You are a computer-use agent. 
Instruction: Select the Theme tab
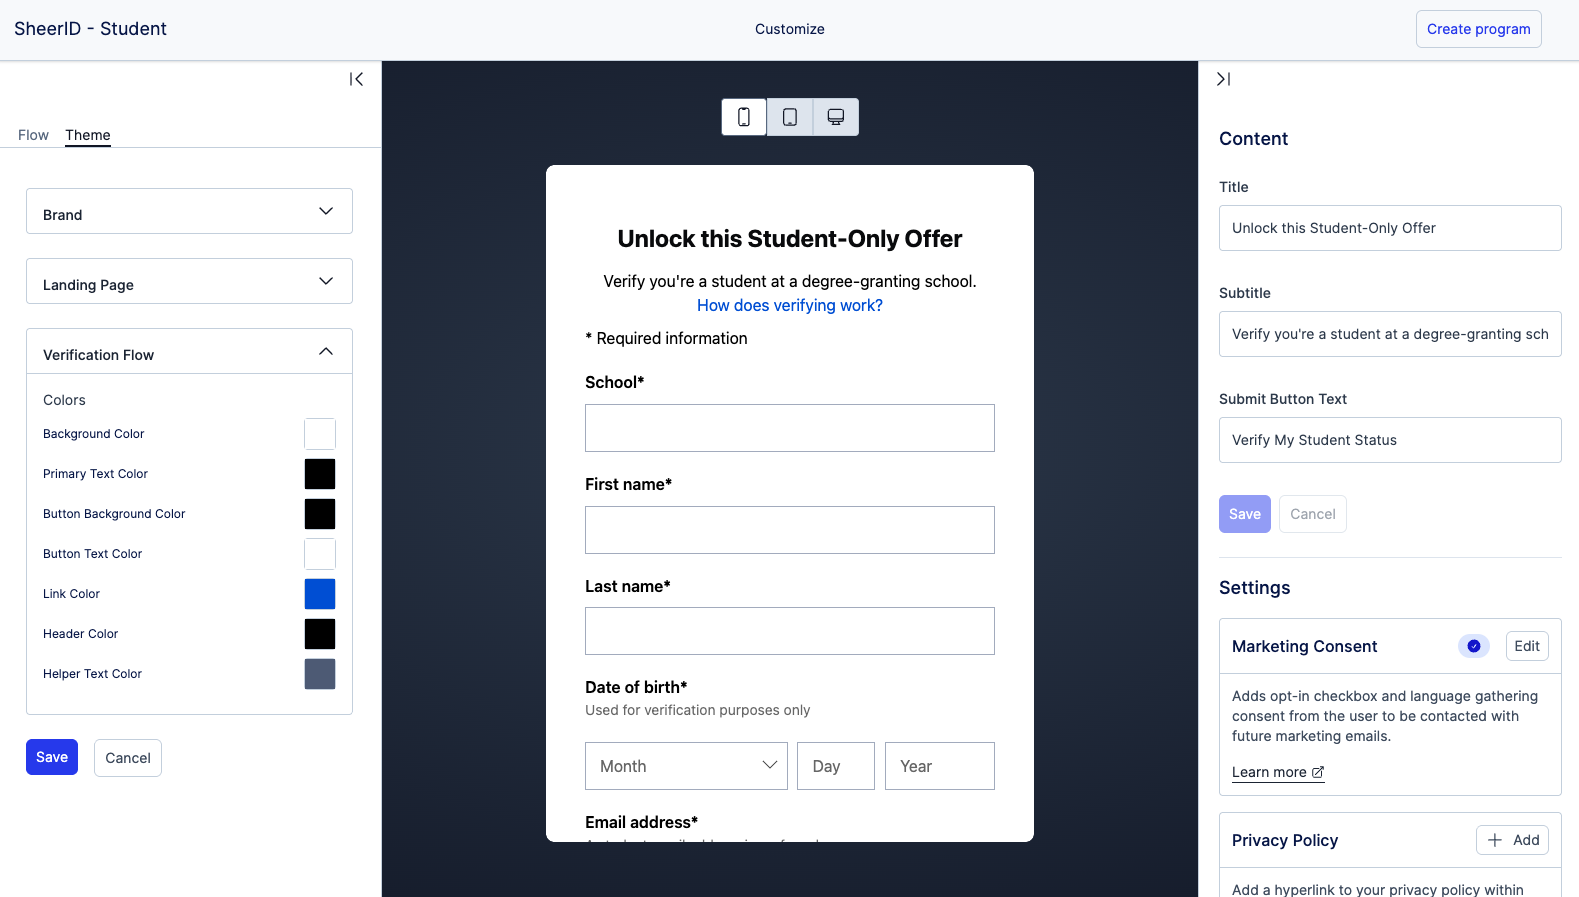click(x=88, y=135)
